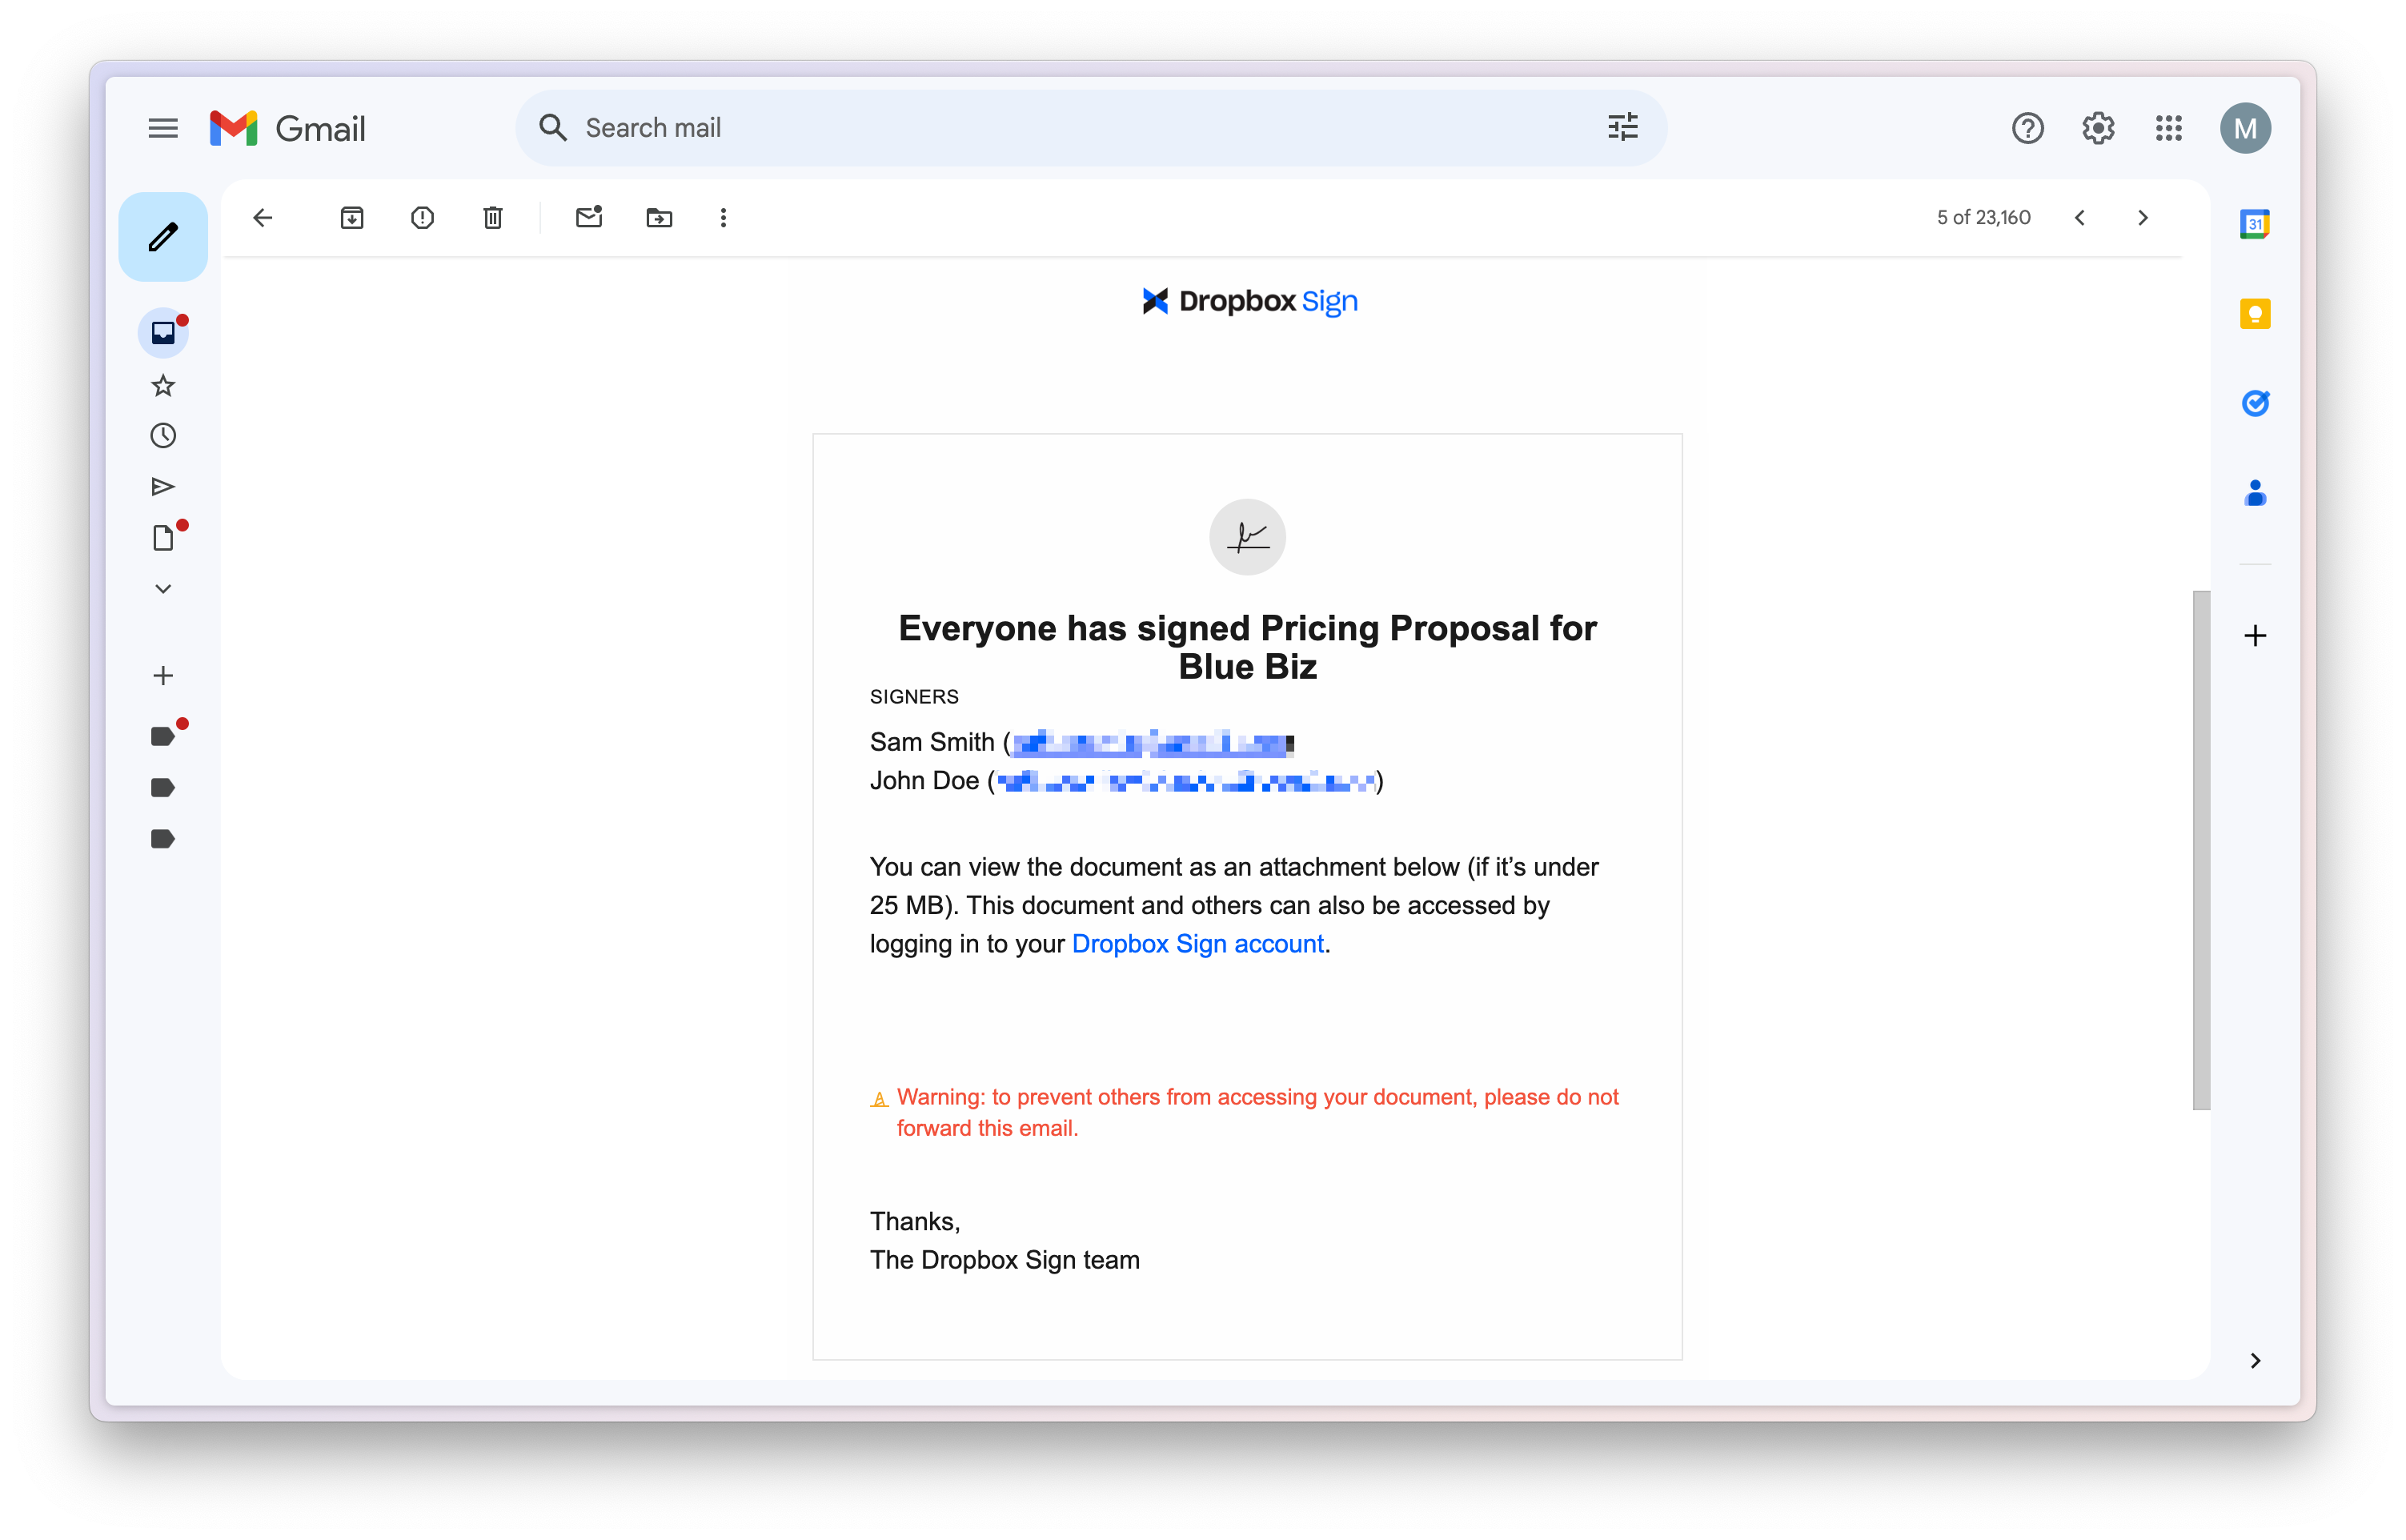Mark the email as unread
Screen dimensions: 2406x1540
pyautogui.click(x=589, y=217)
